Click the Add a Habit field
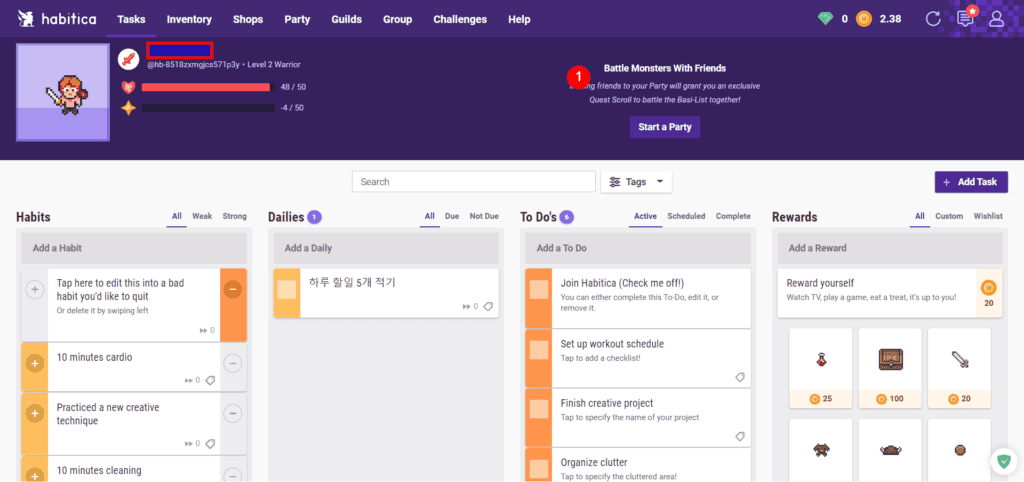The height and width of the screenshot is (482, 1024). [134, 248]
